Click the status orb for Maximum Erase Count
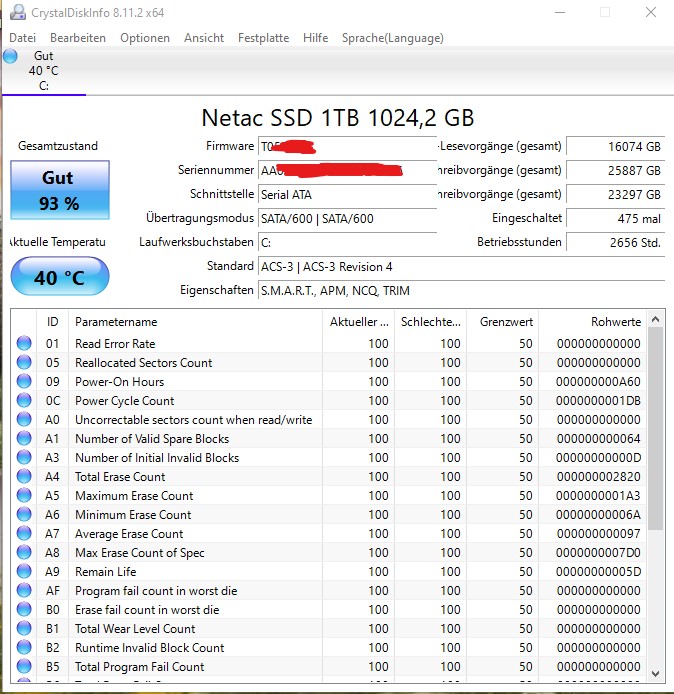The height and width of the screenshot is (694, 674). 24,495
